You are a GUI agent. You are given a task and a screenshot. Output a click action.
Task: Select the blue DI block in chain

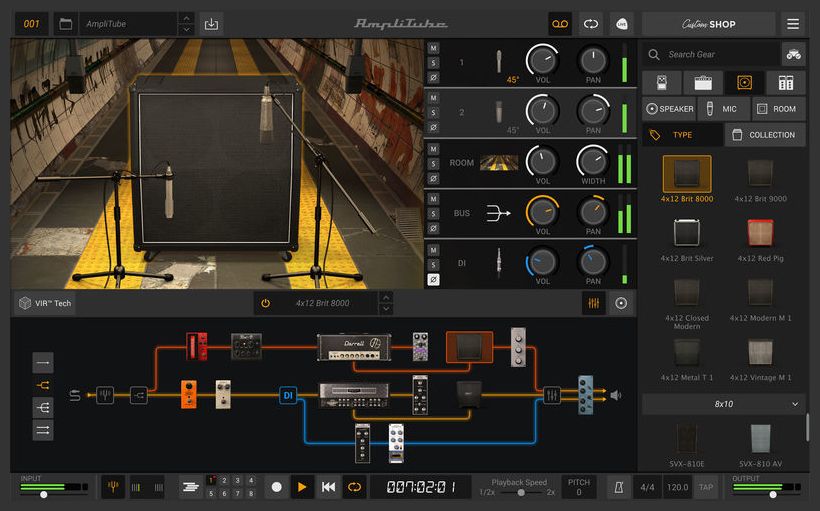pos(288,395)
